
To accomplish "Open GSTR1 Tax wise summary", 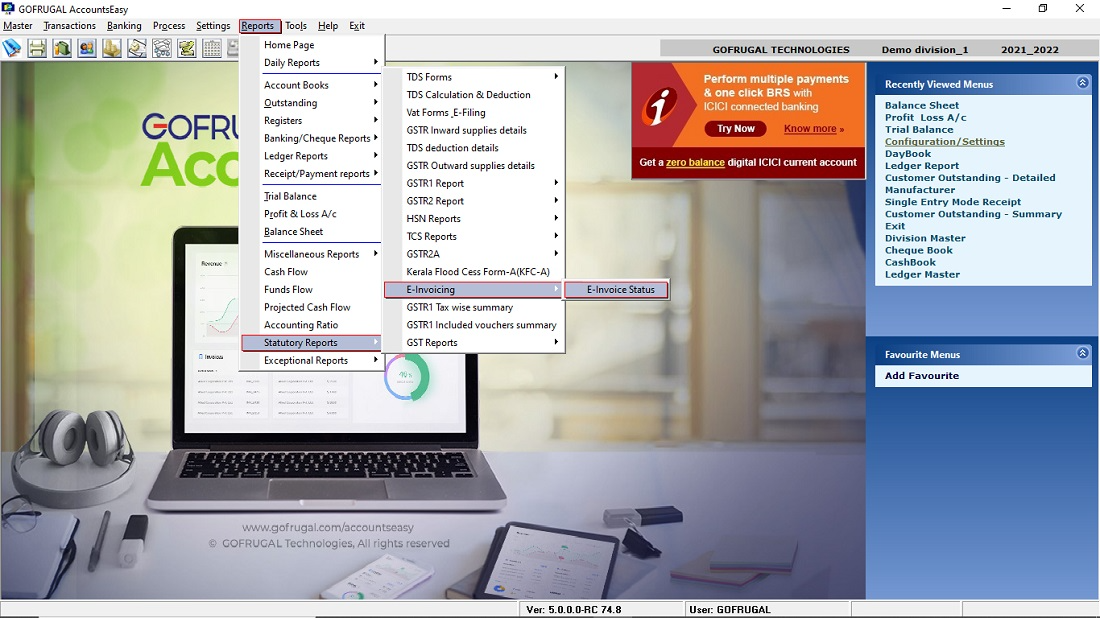I will pos(474,307).
